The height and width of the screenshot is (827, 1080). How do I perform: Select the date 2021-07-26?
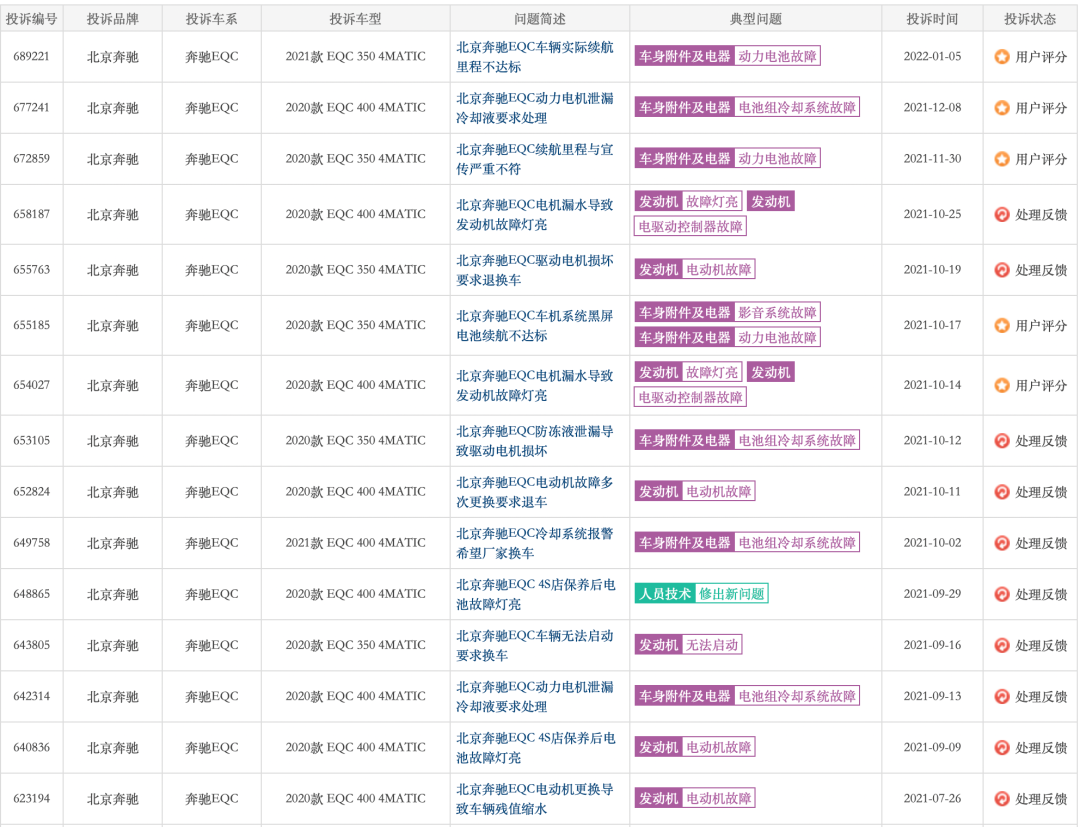(x=932, y=799)
